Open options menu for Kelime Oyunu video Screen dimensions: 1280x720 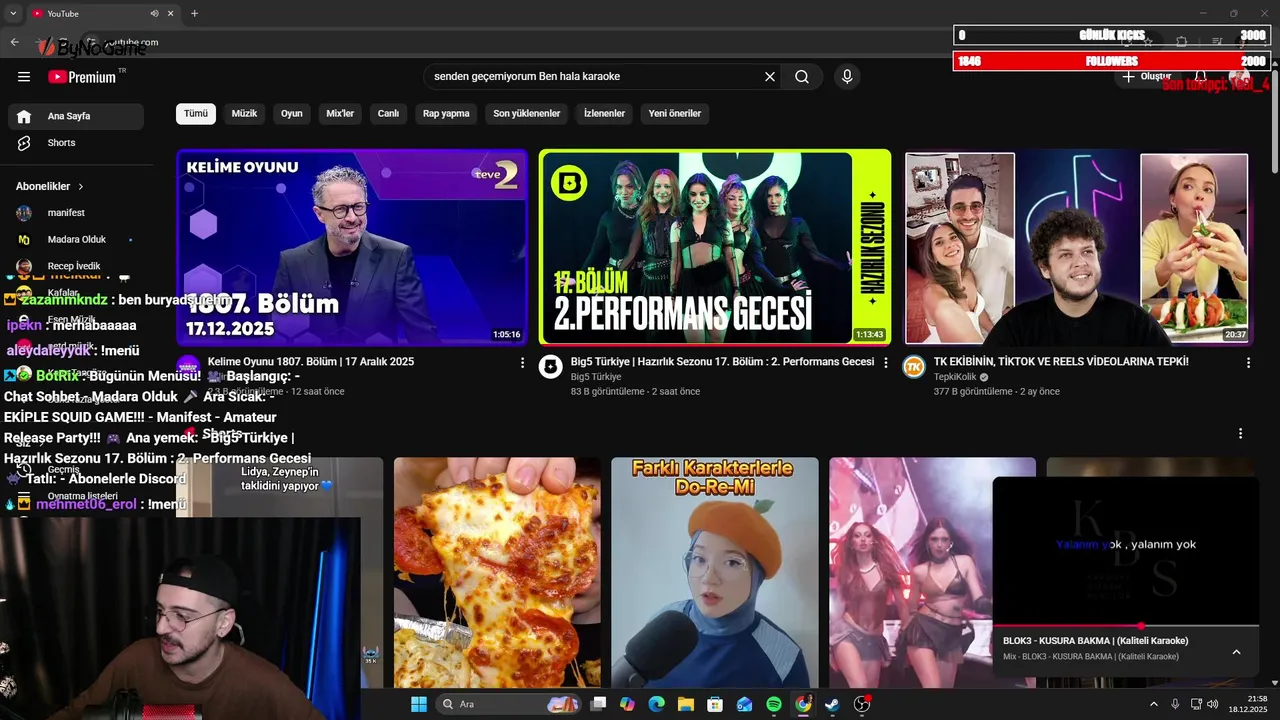[522, 363]
